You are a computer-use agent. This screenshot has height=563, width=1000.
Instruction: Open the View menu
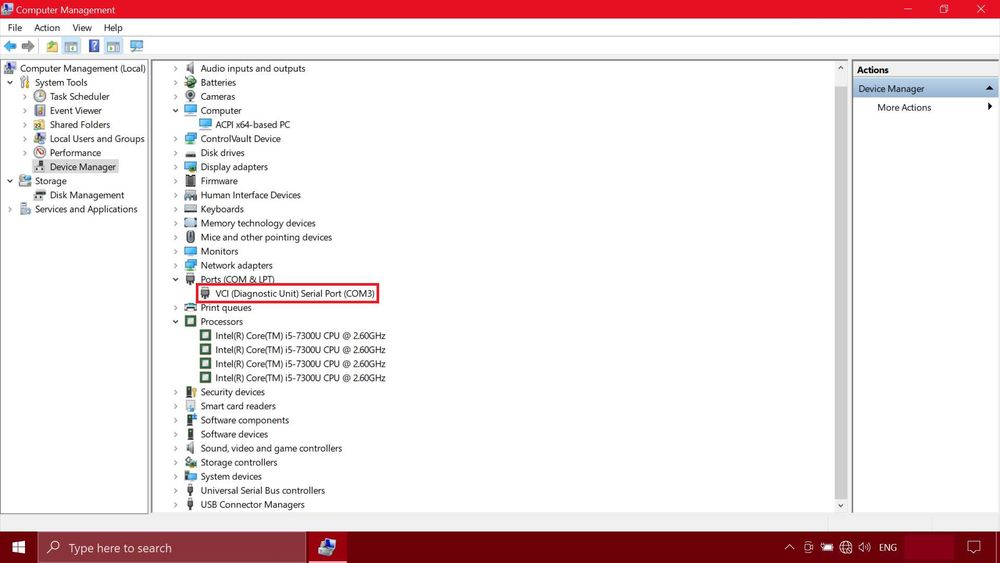(x=82, y=27)
